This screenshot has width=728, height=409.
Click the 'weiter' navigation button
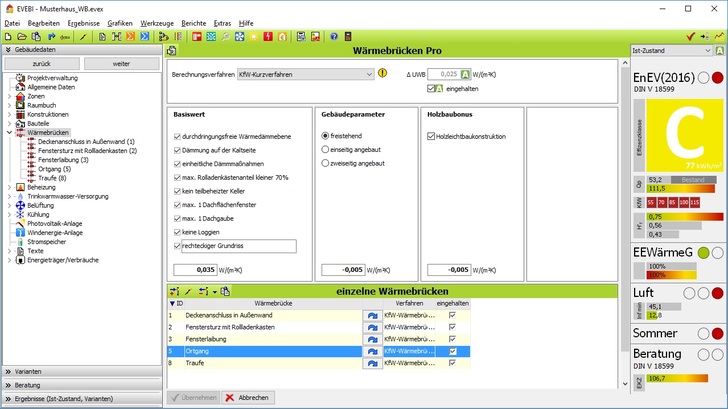120,63
